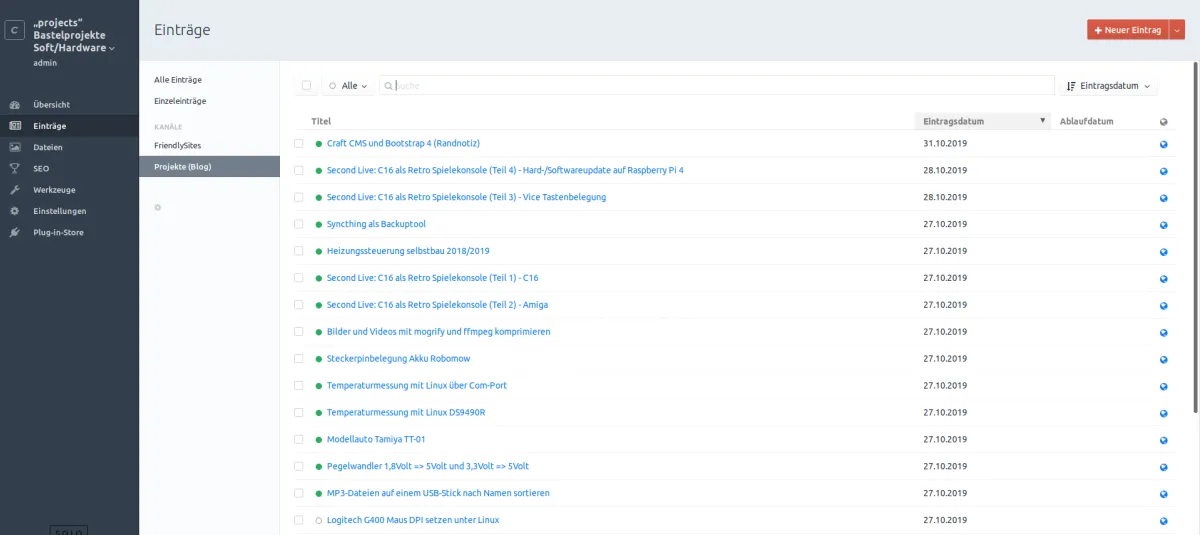Click the Neuer Eintrag button
The image size is (1200, 535).
coord(1127,30)
